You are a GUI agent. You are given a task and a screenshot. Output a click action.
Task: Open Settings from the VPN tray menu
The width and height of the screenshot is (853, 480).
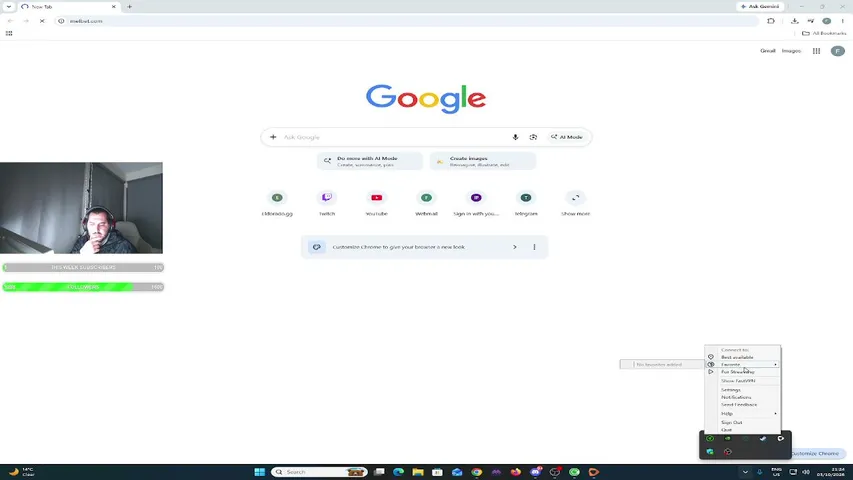coord(743,390)
